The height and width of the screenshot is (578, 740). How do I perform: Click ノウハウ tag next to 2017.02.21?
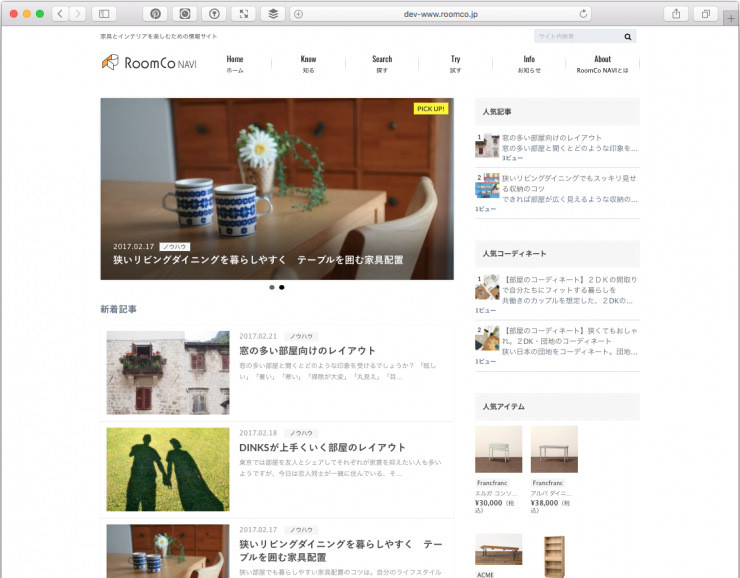click(301, 336)
